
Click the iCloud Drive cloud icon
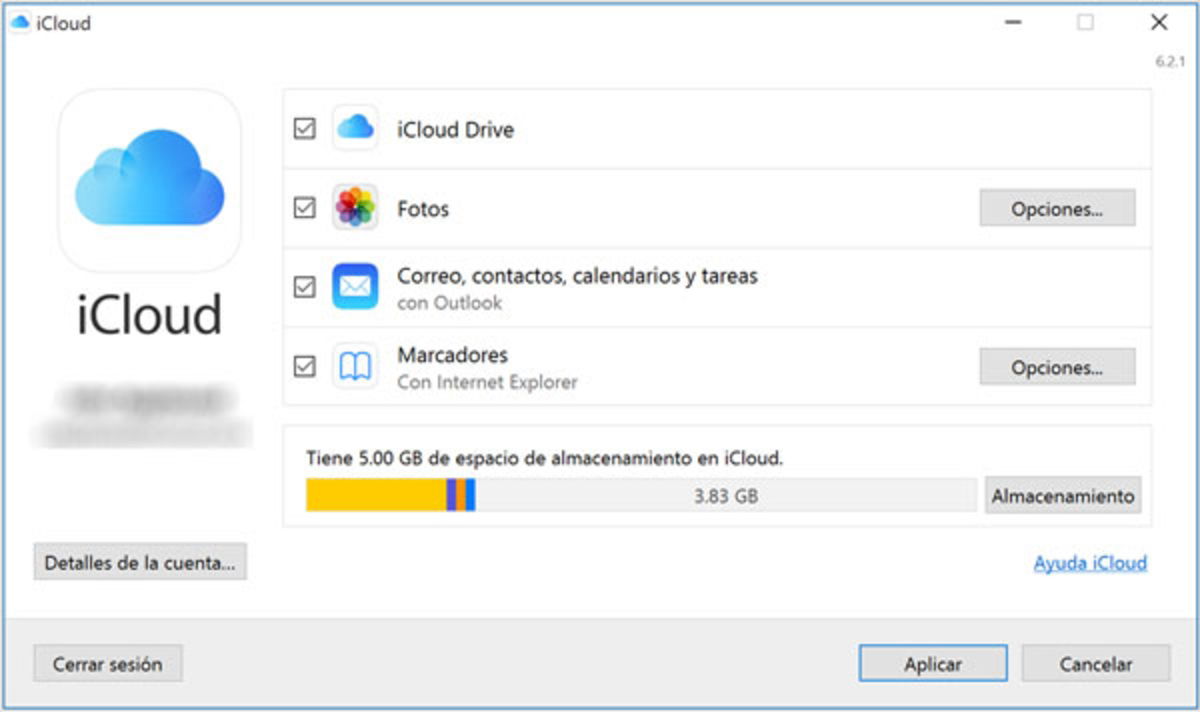tap(355, 129)
